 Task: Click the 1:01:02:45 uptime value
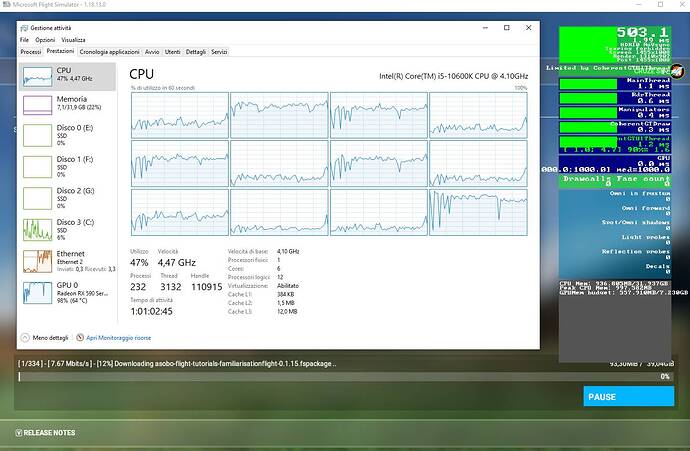[x=151, y=312]
